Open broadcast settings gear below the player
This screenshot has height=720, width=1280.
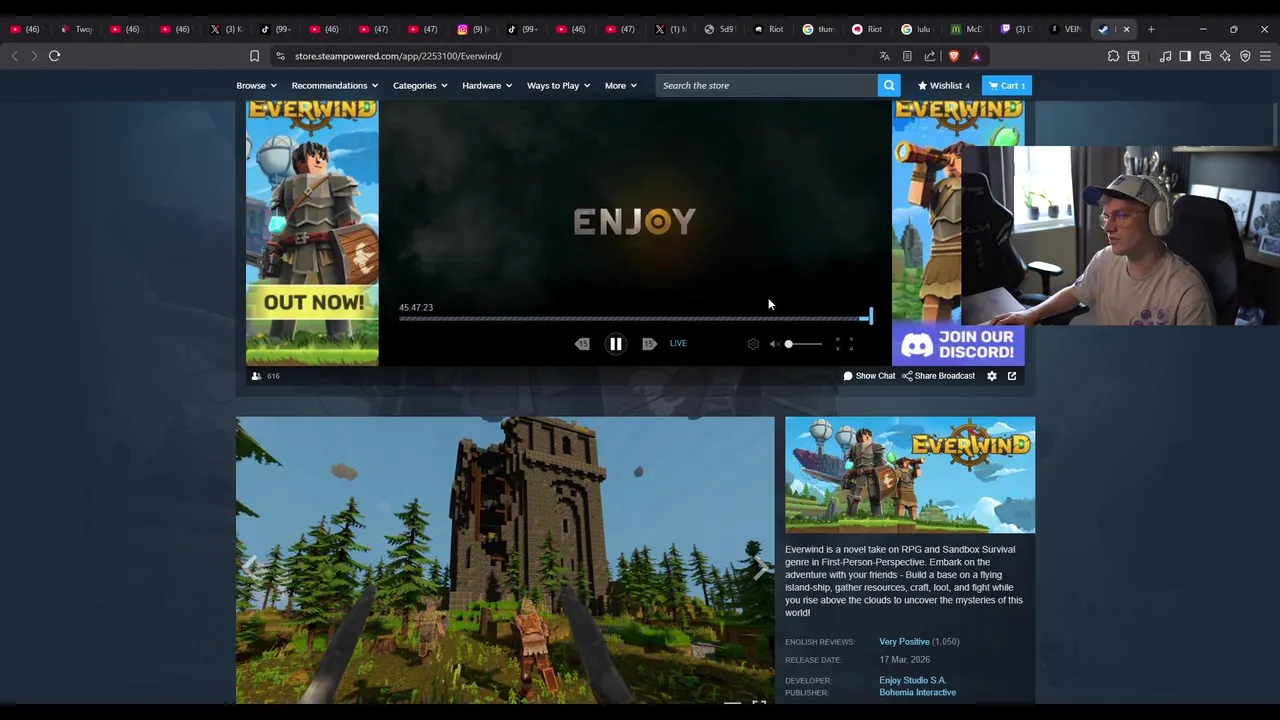(x=992, y=376)
